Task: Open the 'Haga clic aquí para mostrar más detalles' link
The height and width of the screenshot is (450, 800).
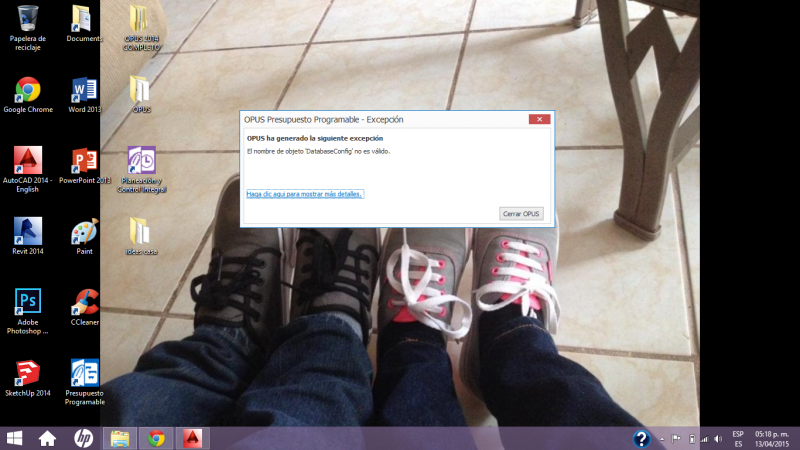Action: tap(304, 194)
